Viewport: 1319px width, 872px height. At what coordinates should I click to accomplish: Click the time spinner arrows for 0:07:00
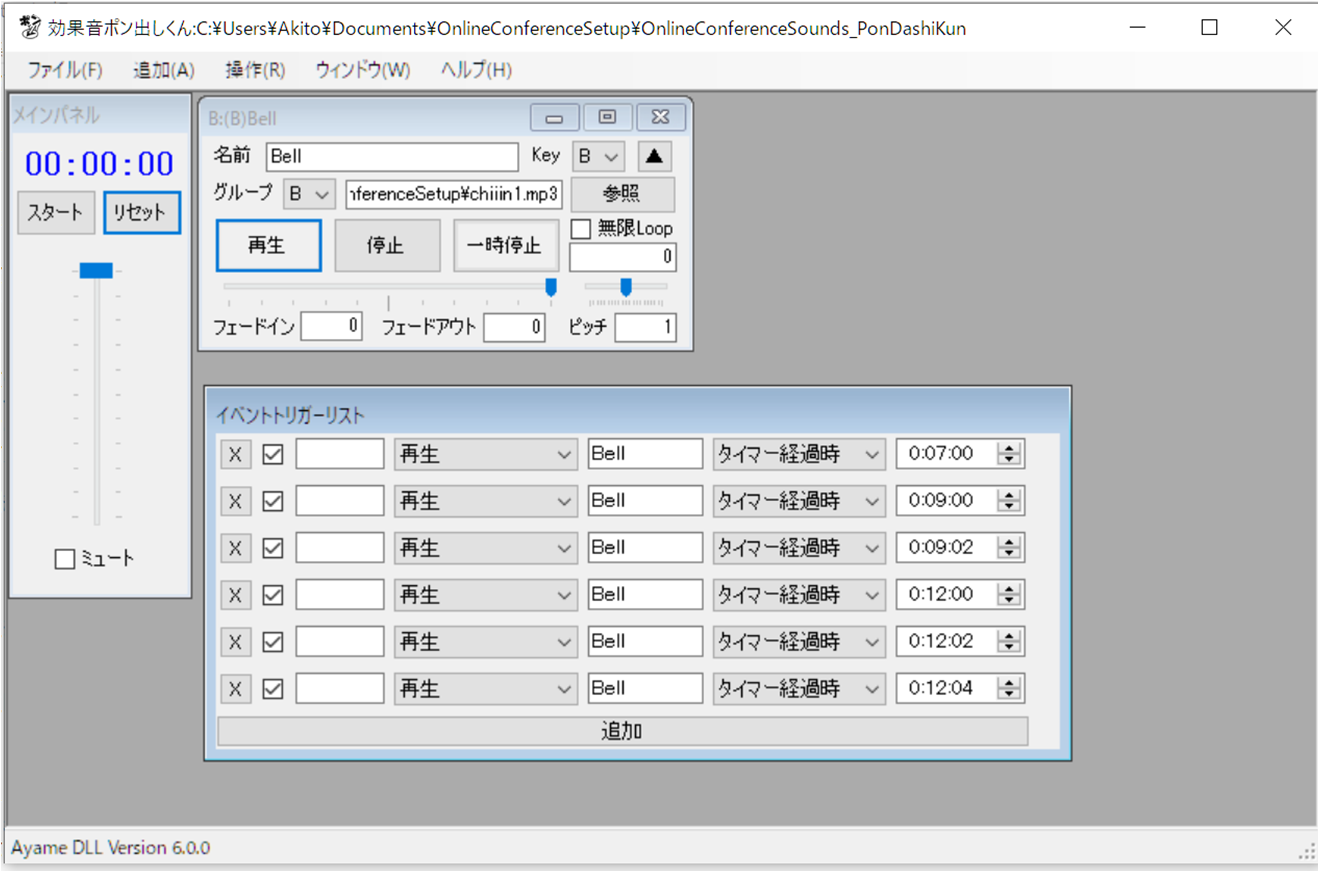pyautogui.click(x=1009, y=454)
